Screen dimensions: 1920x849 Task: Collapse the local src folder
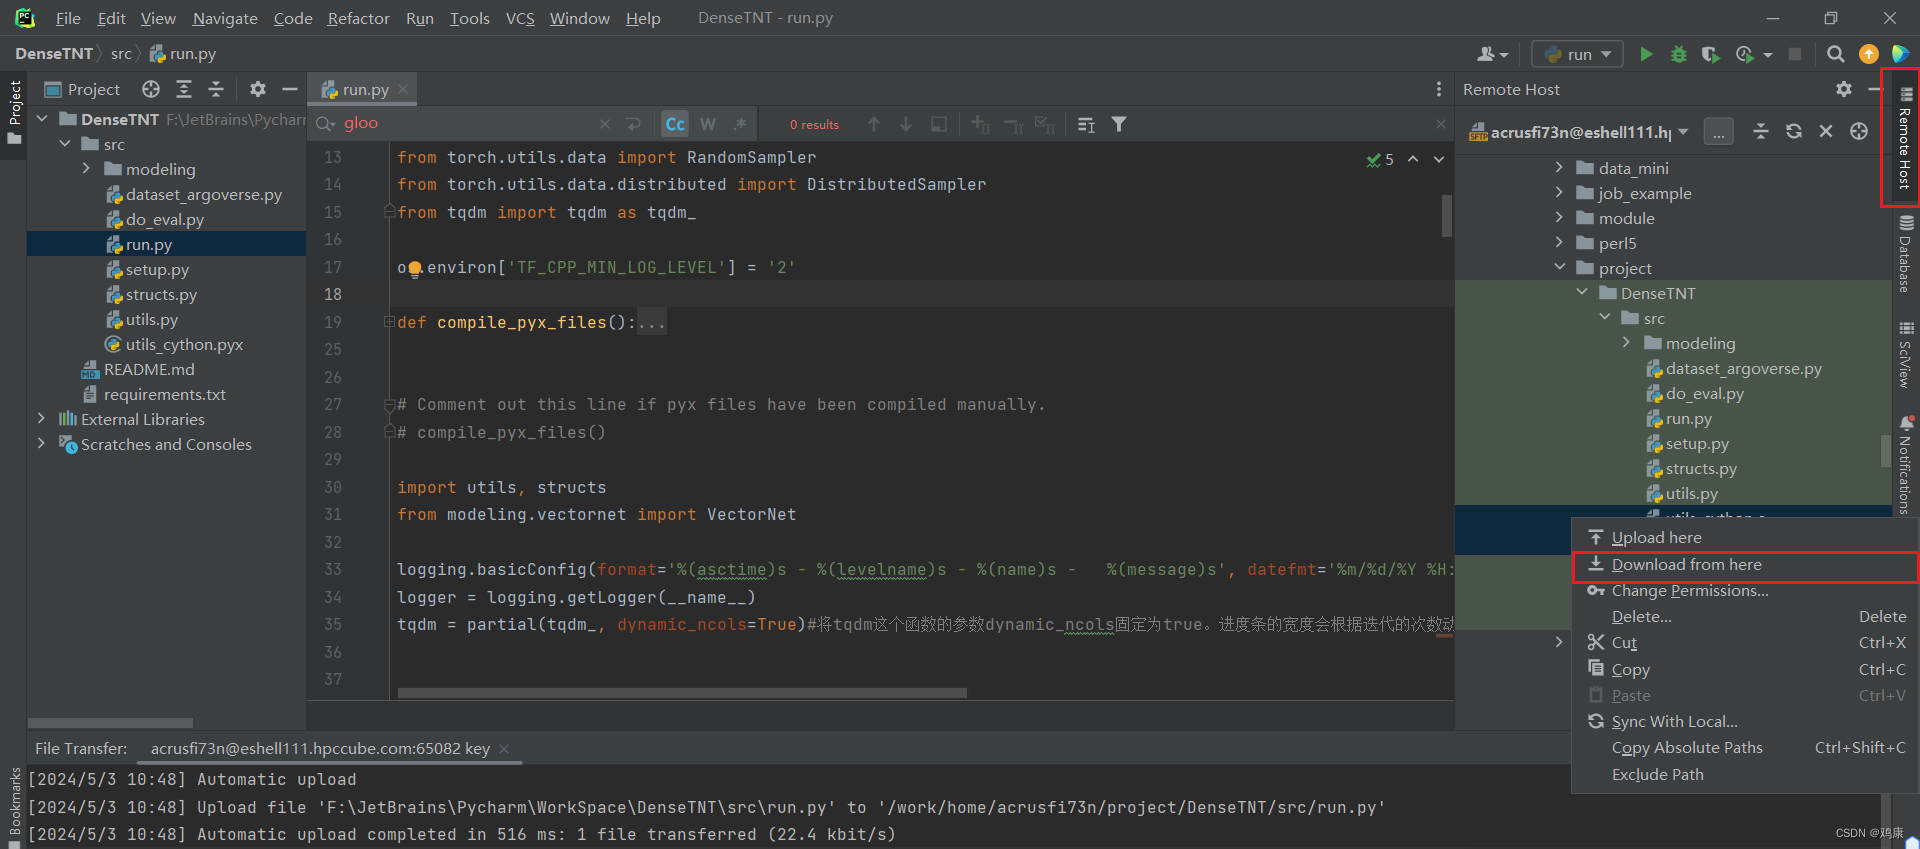pyautogui.click(x=65, y=144)
